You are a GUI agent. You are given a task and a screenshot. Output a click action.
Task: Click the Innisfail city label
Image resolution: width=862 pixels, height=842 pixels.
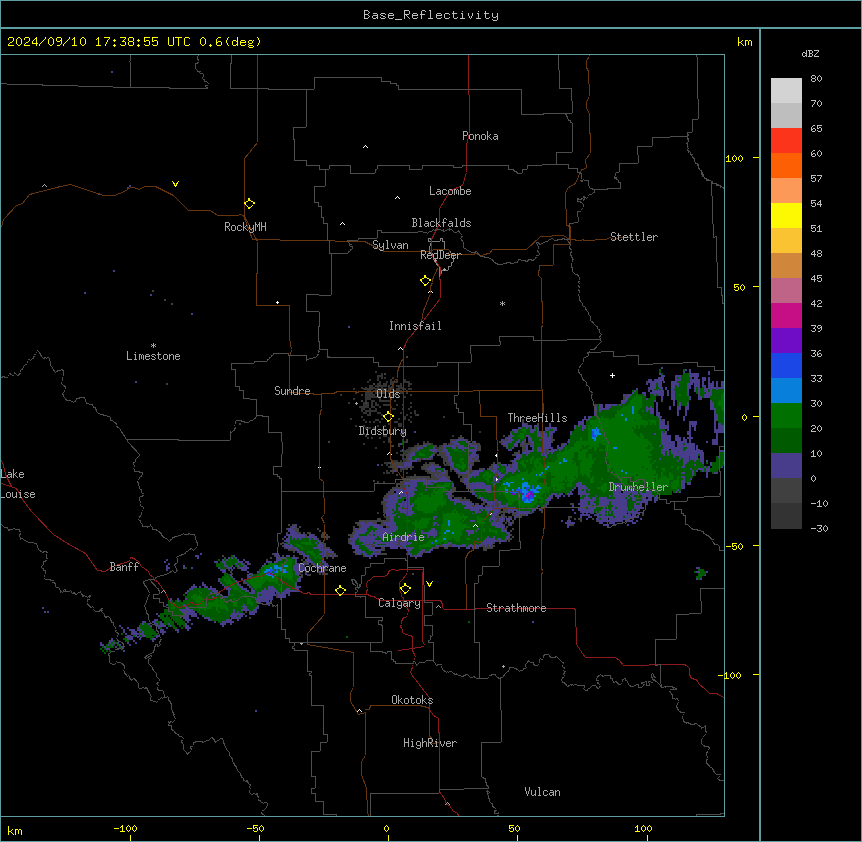click(415, 326)
